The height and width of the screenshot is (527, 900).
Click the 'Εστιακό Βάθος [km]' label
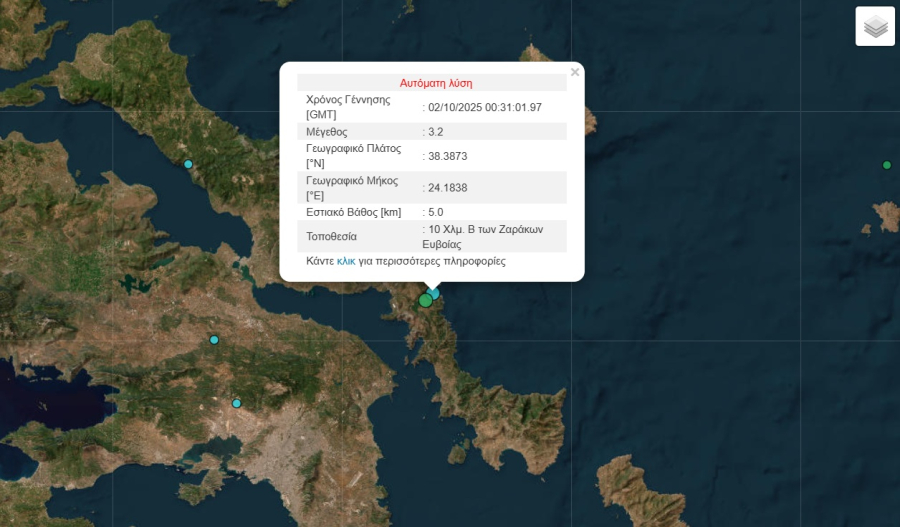352,212
